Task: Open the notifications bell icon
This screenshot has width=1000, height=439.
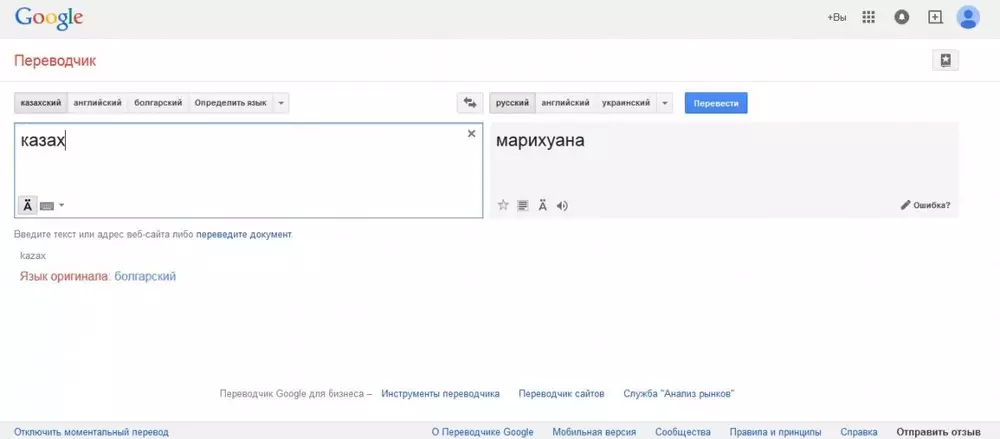Action: [x=902, y=17]
